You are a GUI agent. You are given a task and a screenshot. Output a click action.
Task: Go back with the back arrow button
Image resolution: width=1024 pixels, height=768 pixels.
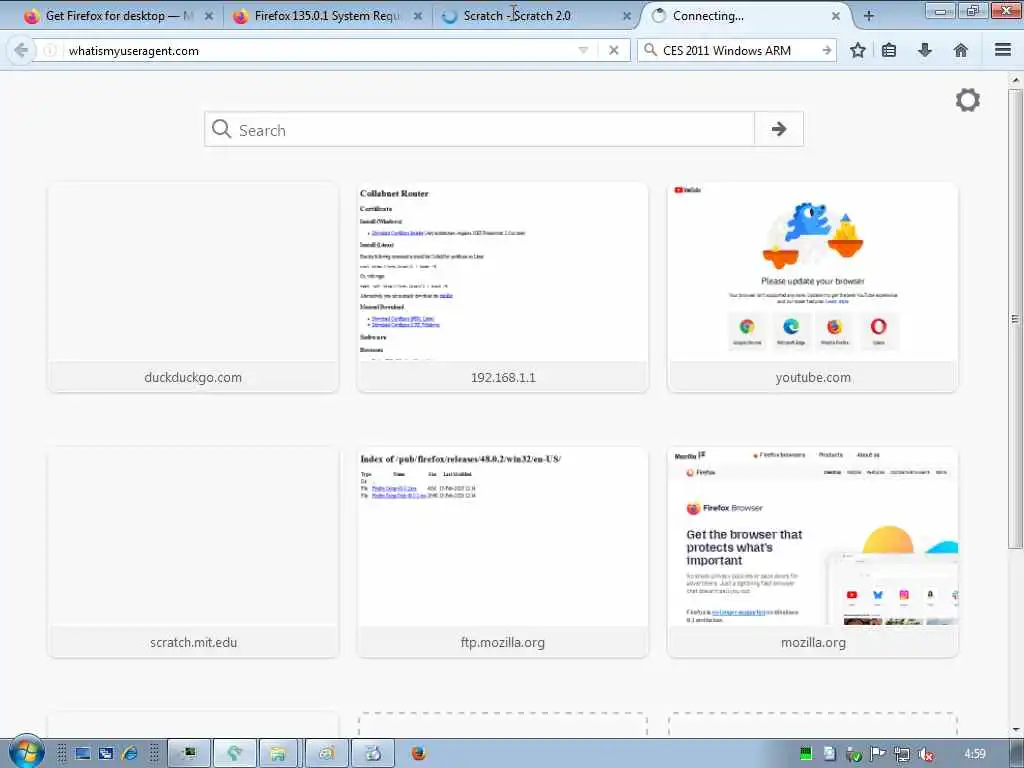coord(21,50)
